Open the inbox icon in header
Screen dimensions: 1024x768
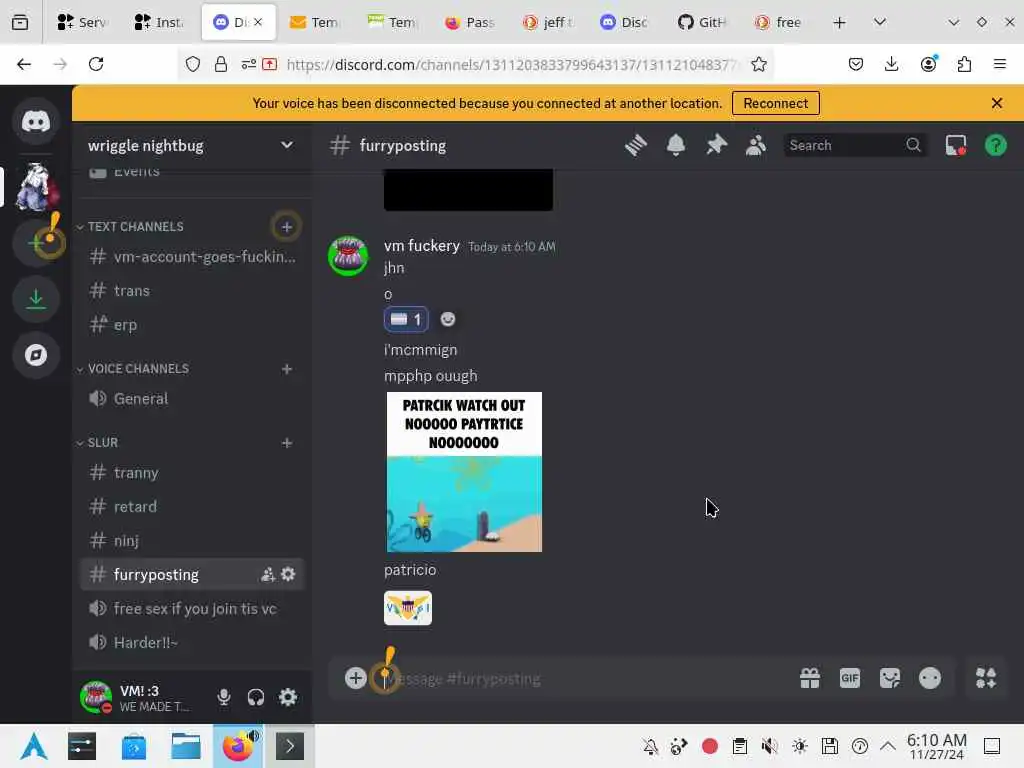(x=955, y=145)
